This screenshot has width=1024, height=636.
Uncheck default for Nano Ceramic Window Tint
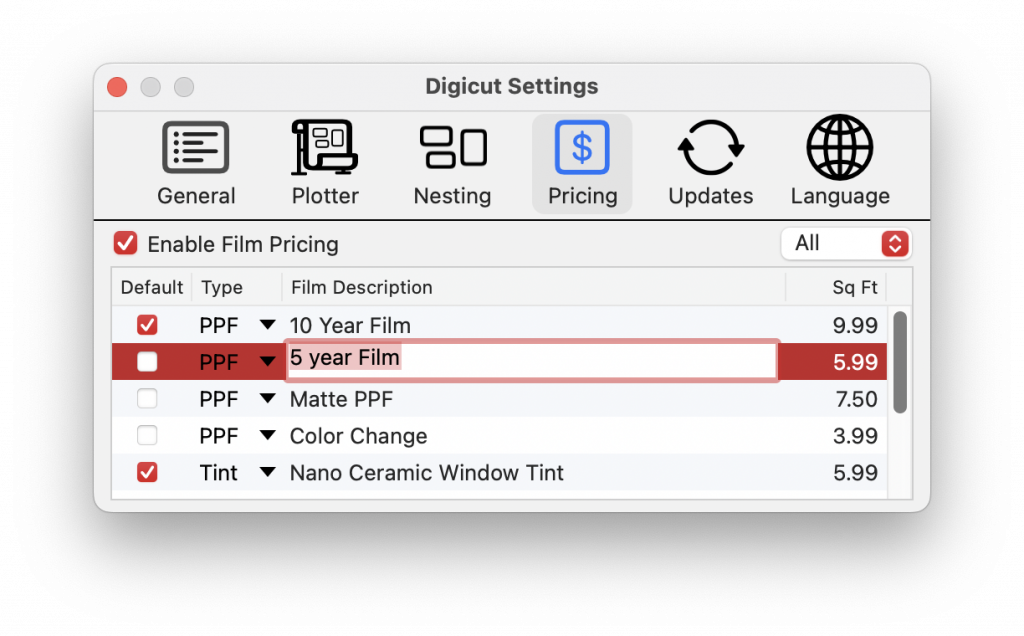(x=147, y=473)
